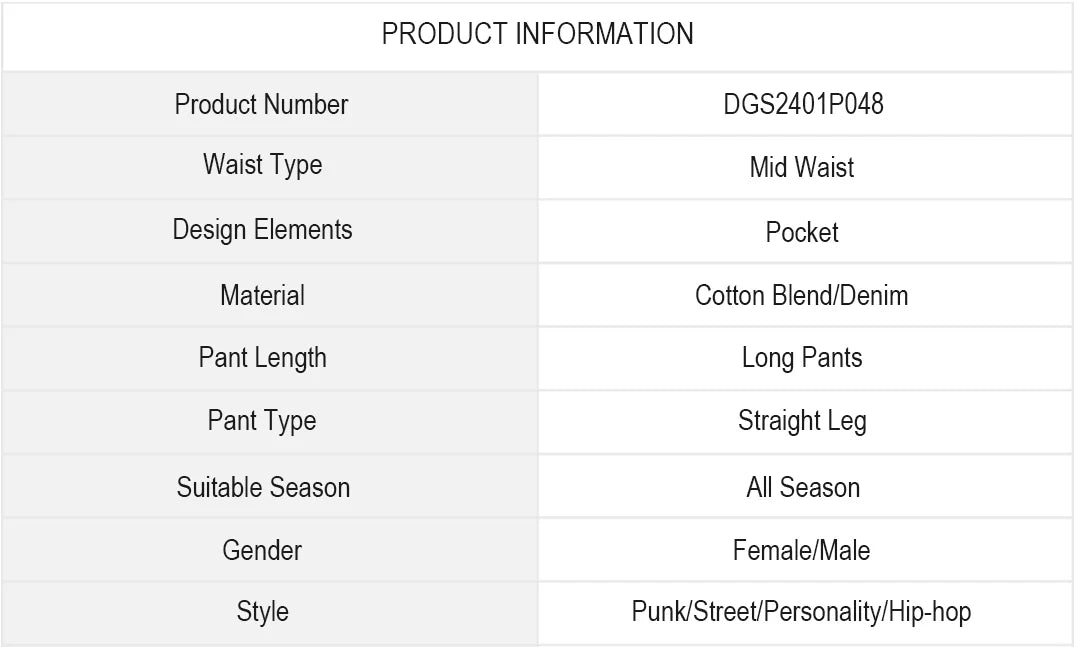Click the Female/Male value cell
Image resolution: width=1075 pixels, height=647 pixels.
click(x=802, y=550)
